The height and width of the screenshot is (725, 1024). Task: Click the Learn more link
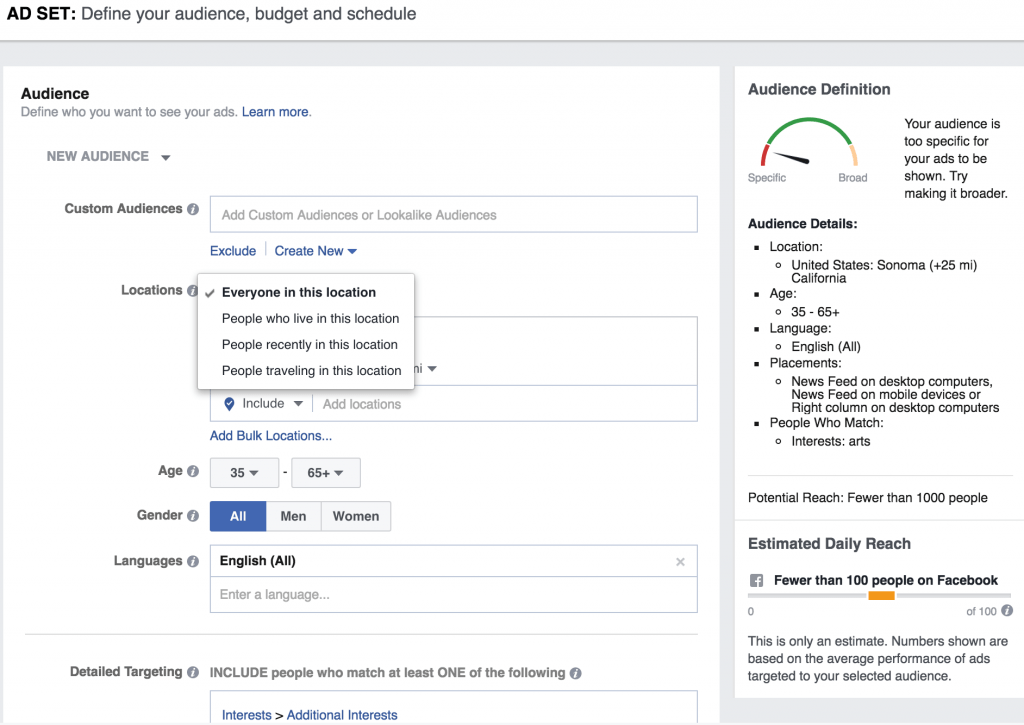274,112
